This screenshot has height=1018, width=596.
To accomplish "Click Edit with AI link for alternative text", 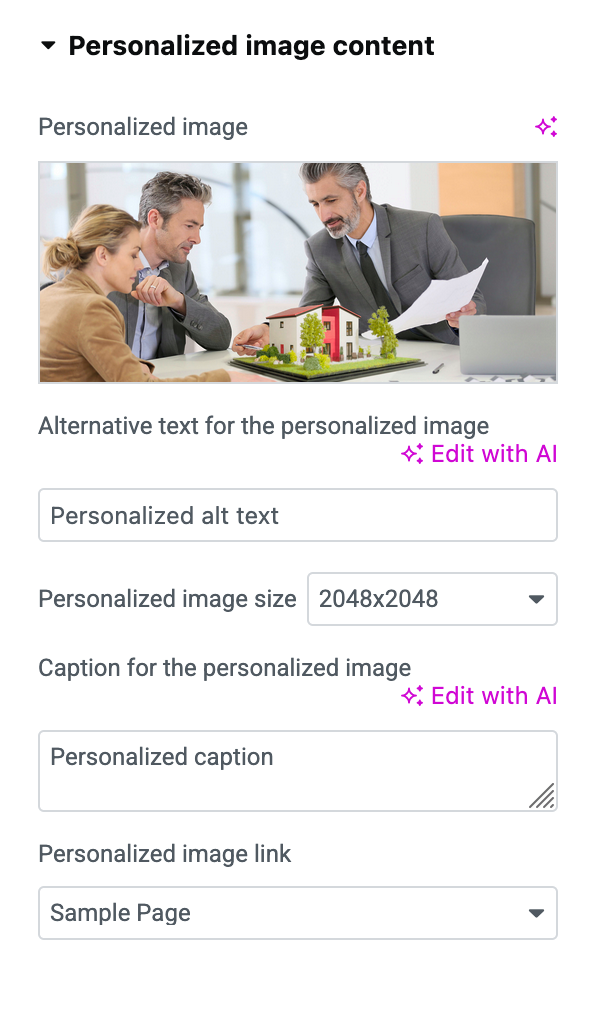I will coord(479,454).
